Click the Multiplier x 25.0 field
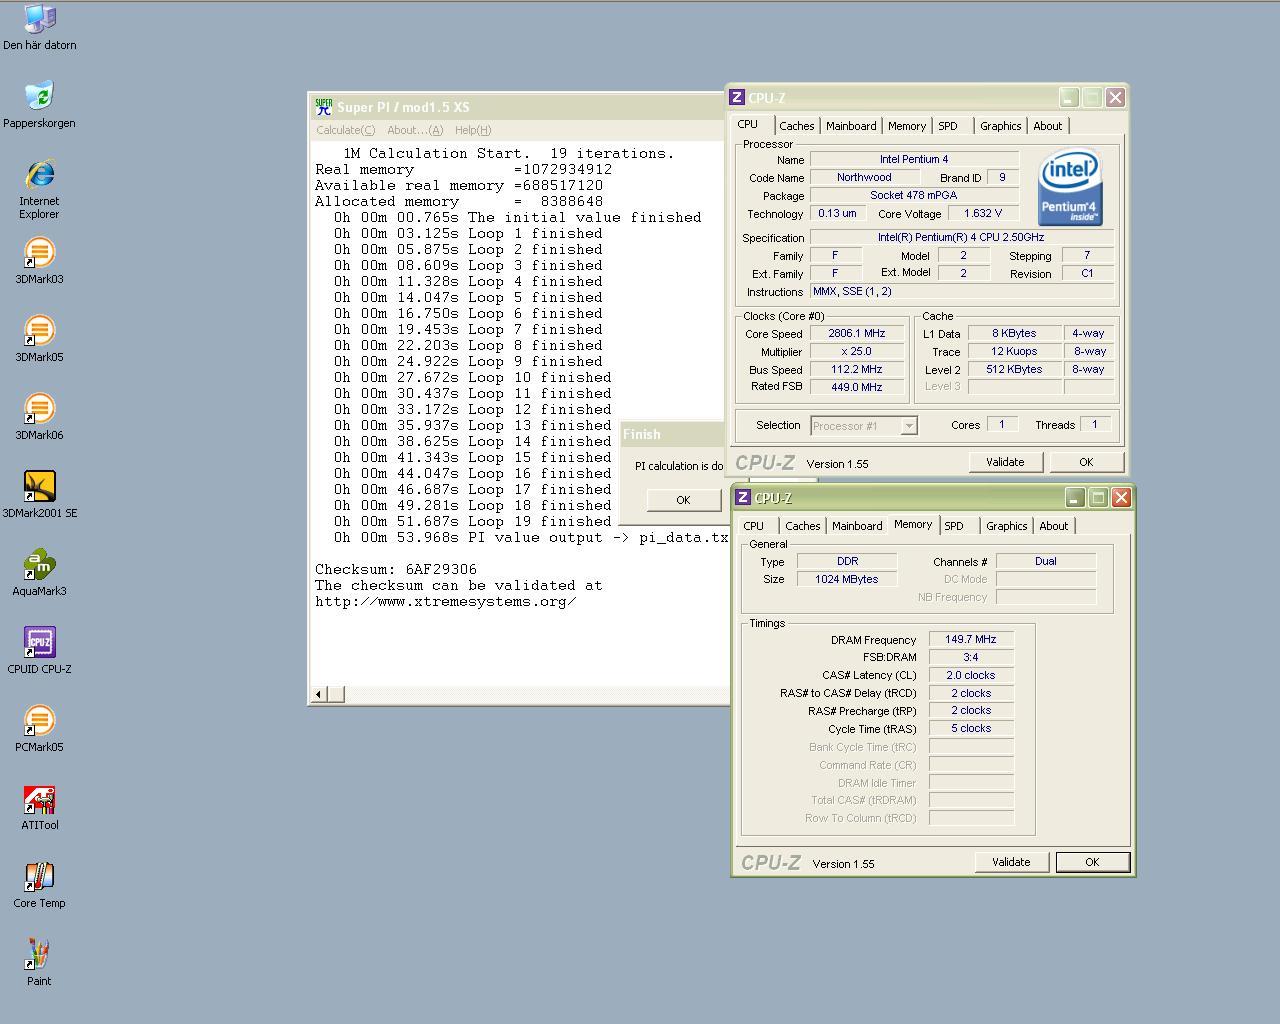Image resolution: width=1280 pixels, height=1024 pixels. point(857,352)
